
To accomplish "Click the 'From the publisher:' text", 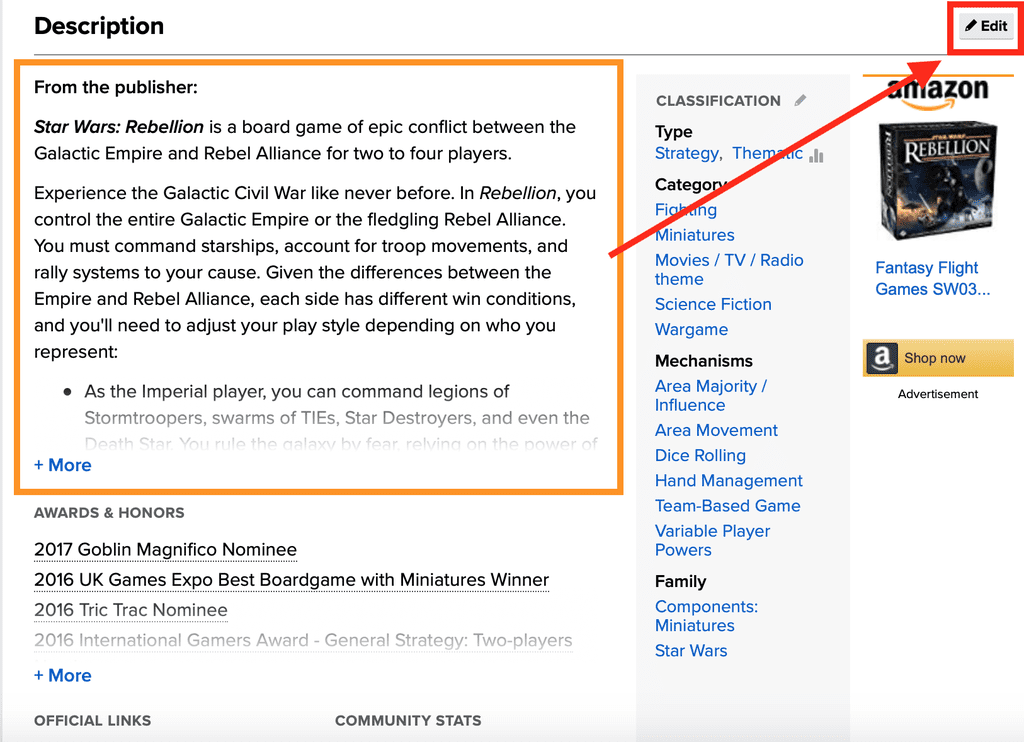I will [x=116, y=88].
